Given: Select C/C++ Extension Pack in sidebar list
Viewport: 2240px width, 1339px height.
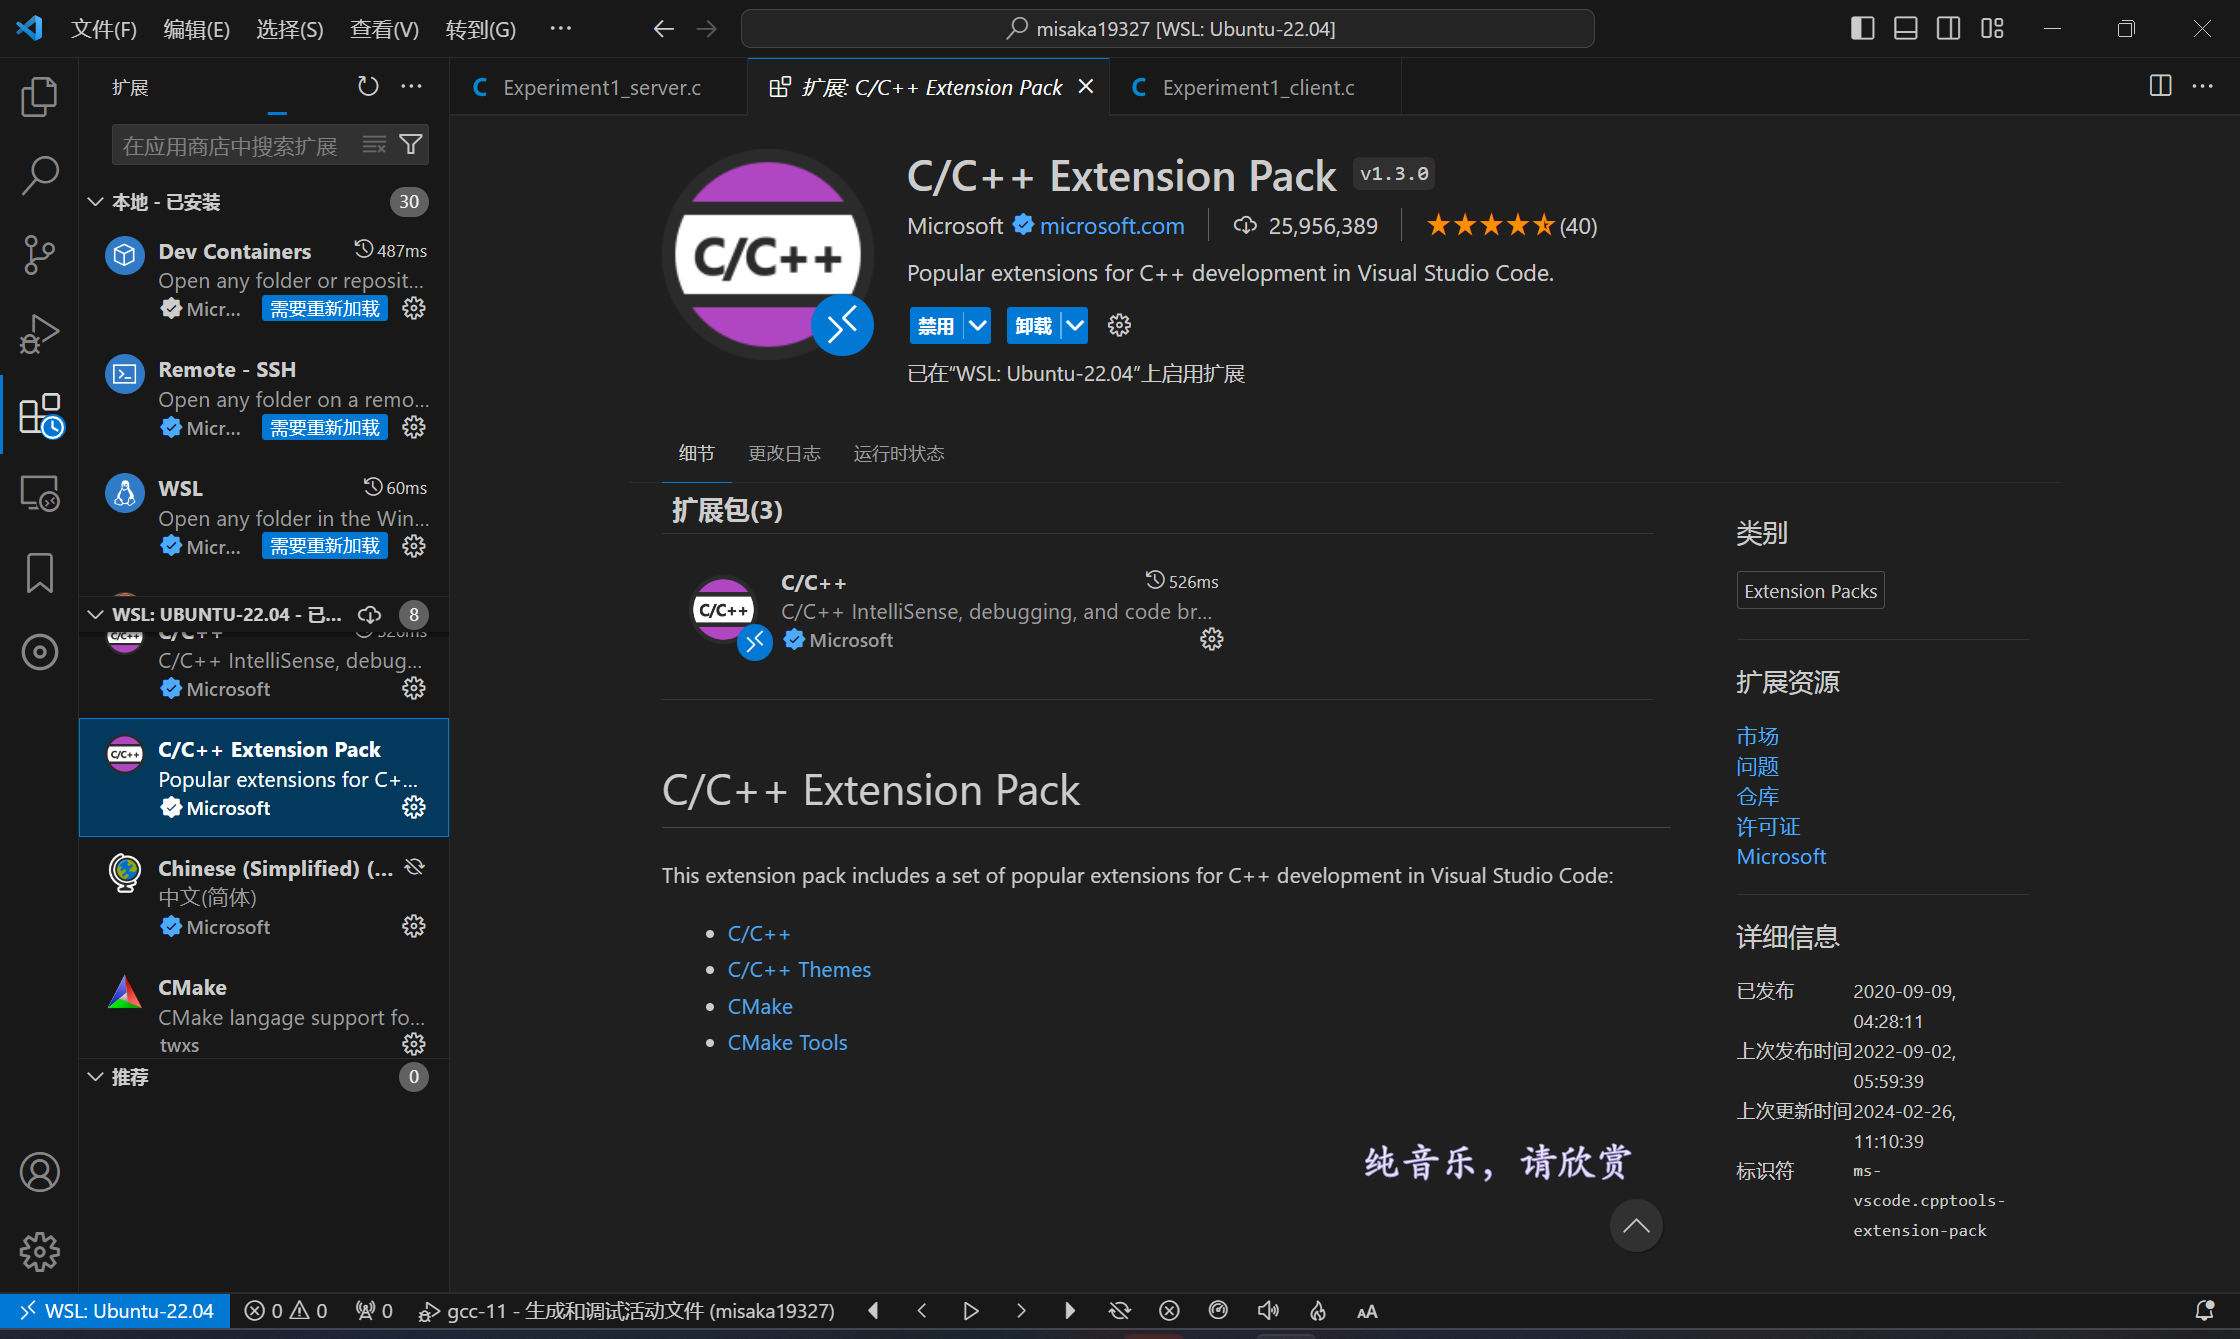Looking at the screenshot, I should coord(264,777).
